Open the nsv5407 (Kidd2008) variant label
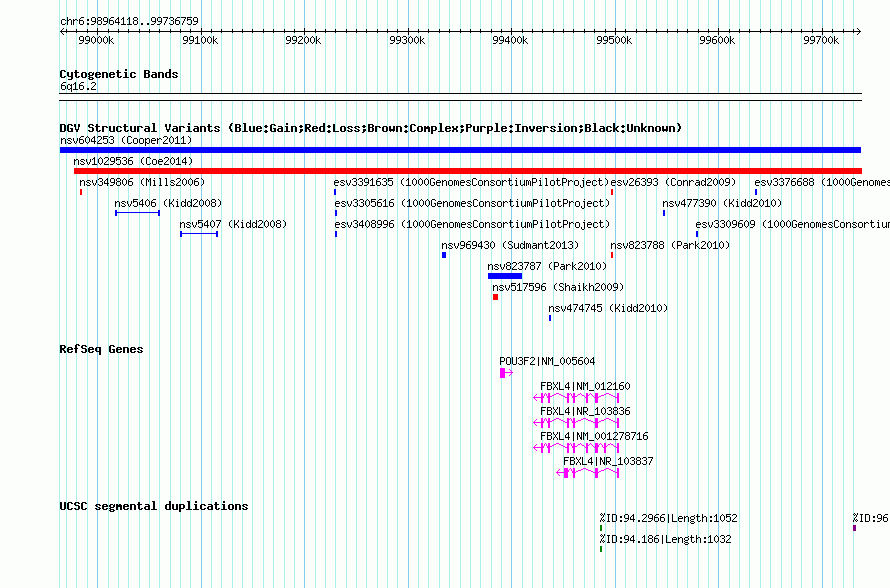The height and width of the screenshot is (588, 890). point(233,224)
